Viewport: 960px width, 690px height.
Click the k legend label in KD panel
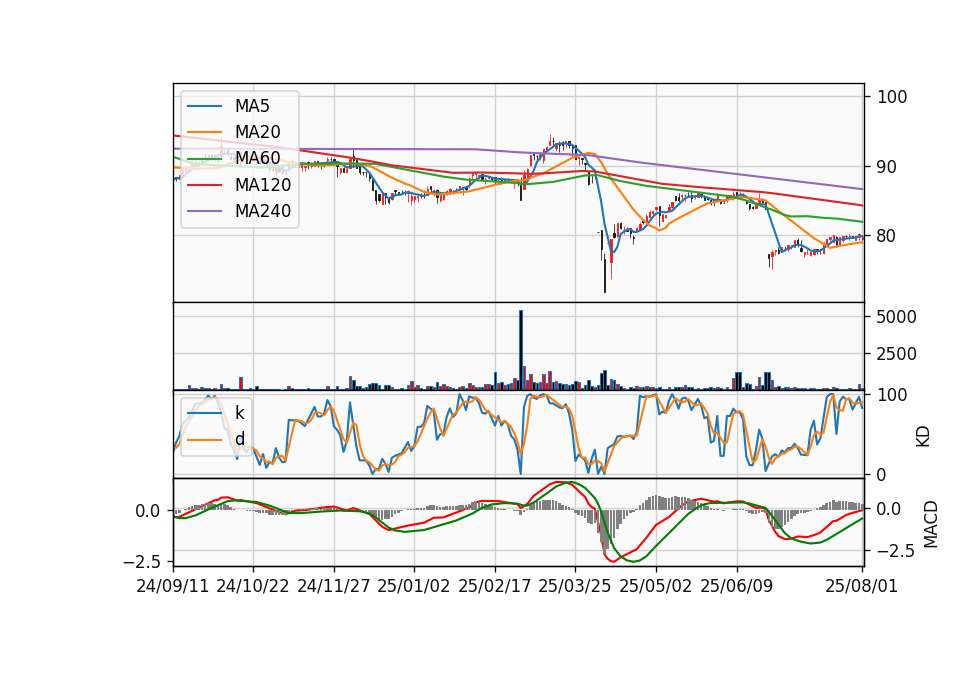point(239,413)
